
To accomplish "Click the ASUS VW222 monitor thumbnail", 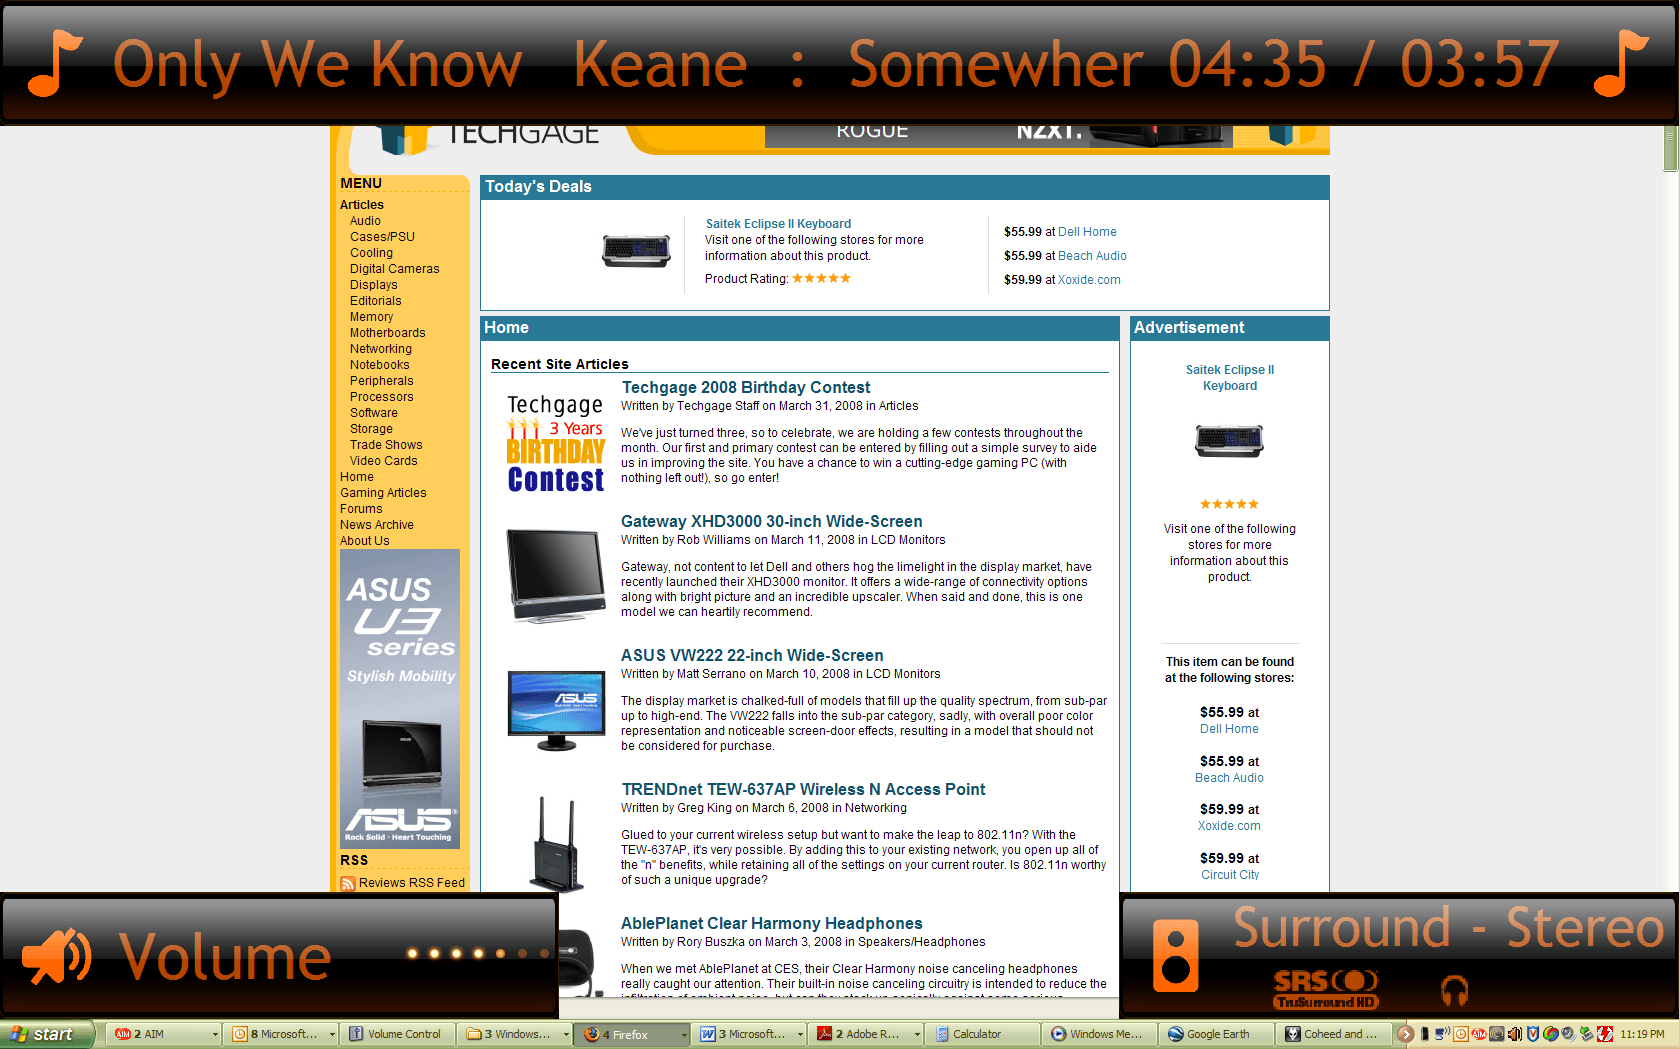I will (556, 710).
